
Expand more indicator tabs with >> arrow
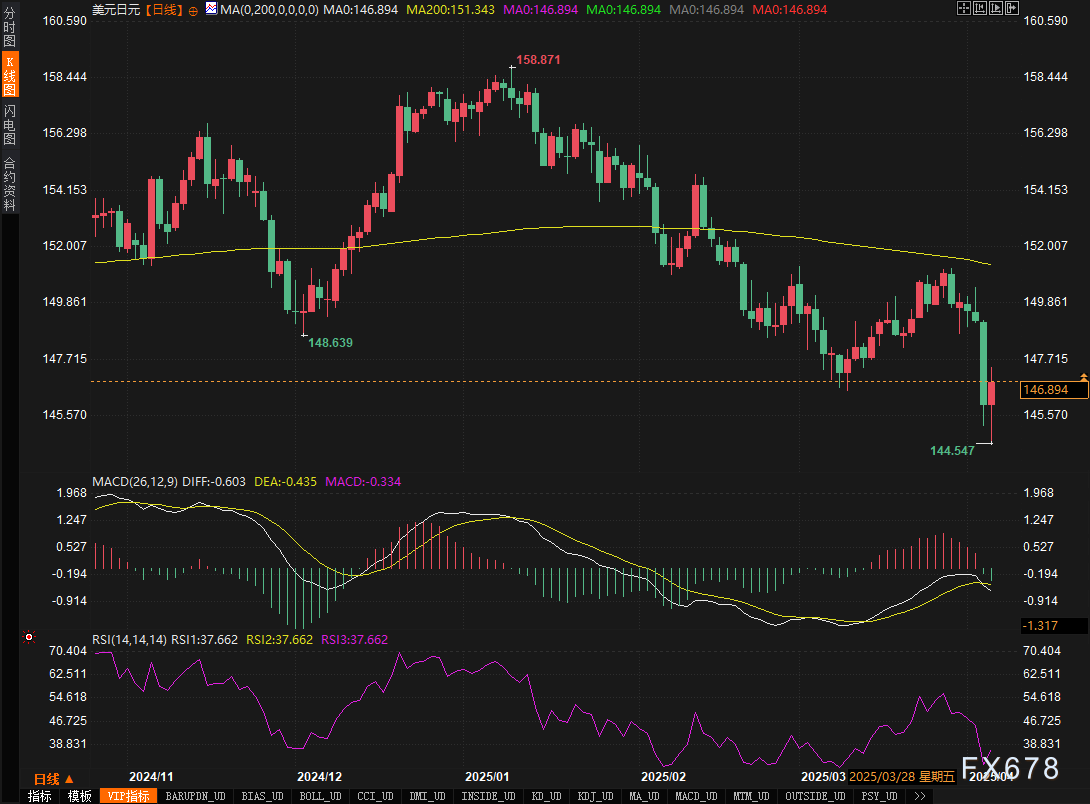pyautogui.click(x=920, y=796)
